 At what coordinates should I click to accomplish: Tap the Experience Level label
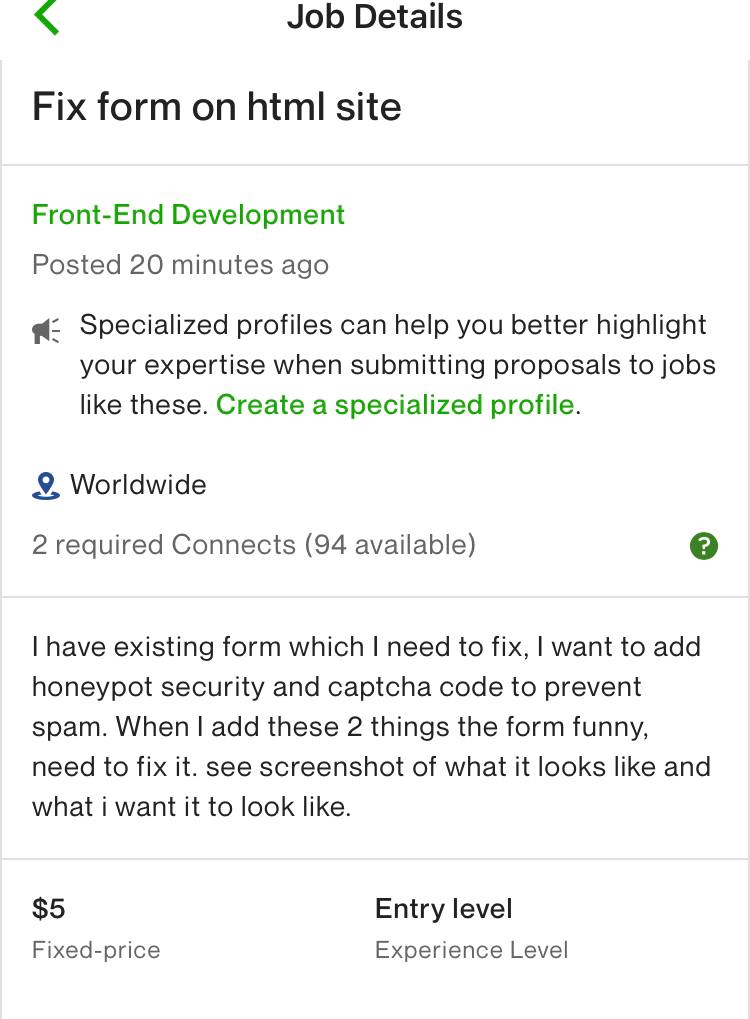coord(472,950)
